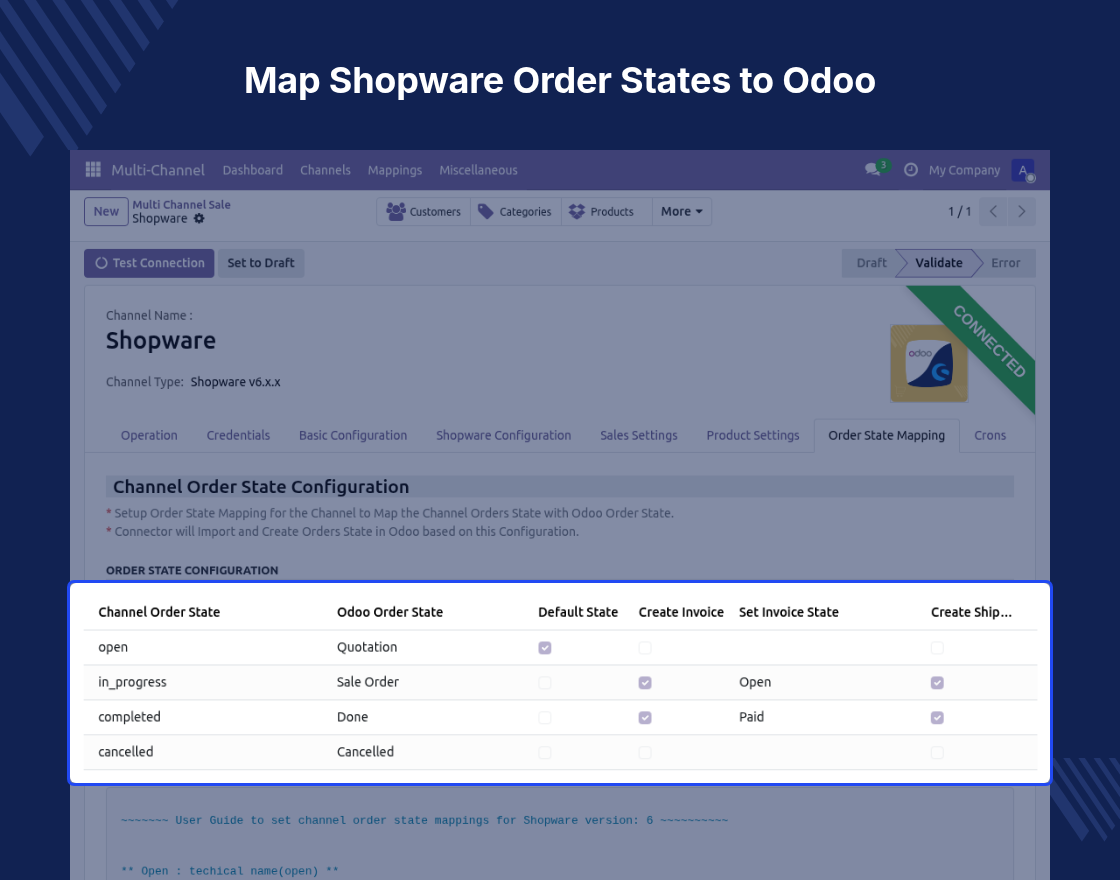Click the 'open' channel order state cell
The height and width of the screenshot is (880, 1120).
click(x=113, y=647)
